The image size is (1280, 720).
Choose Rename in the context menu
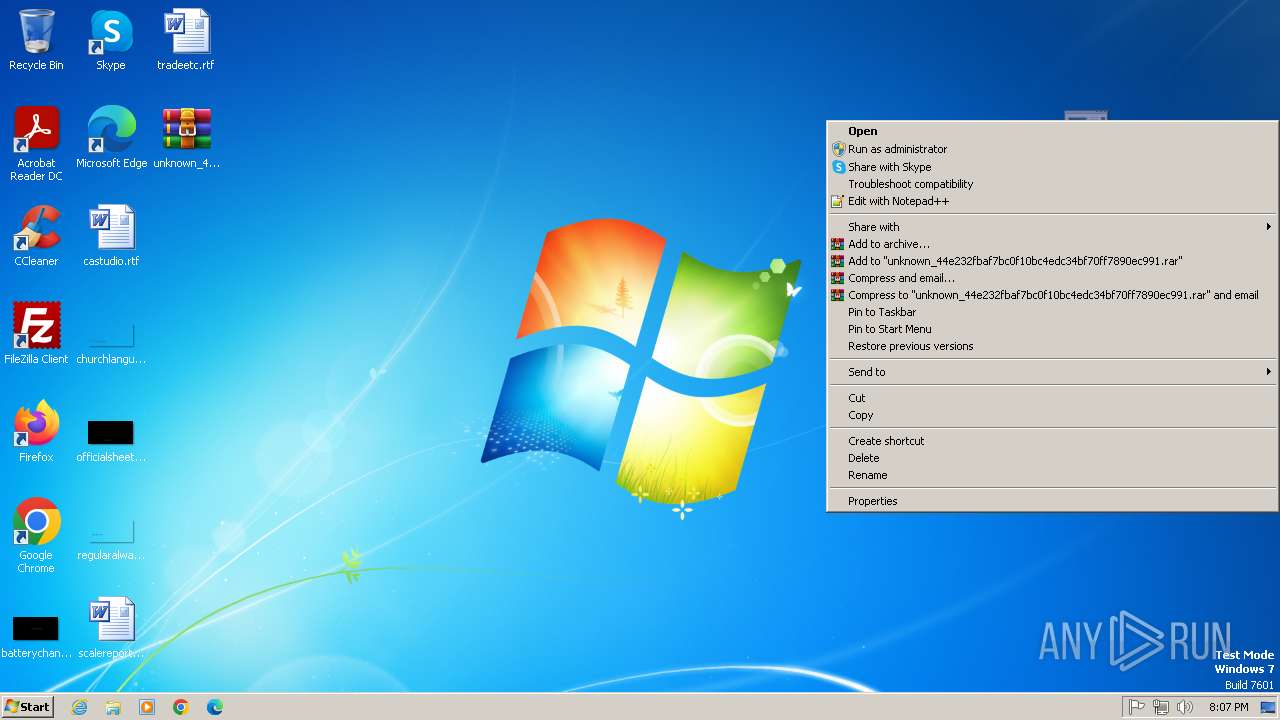coord(1052,475)
